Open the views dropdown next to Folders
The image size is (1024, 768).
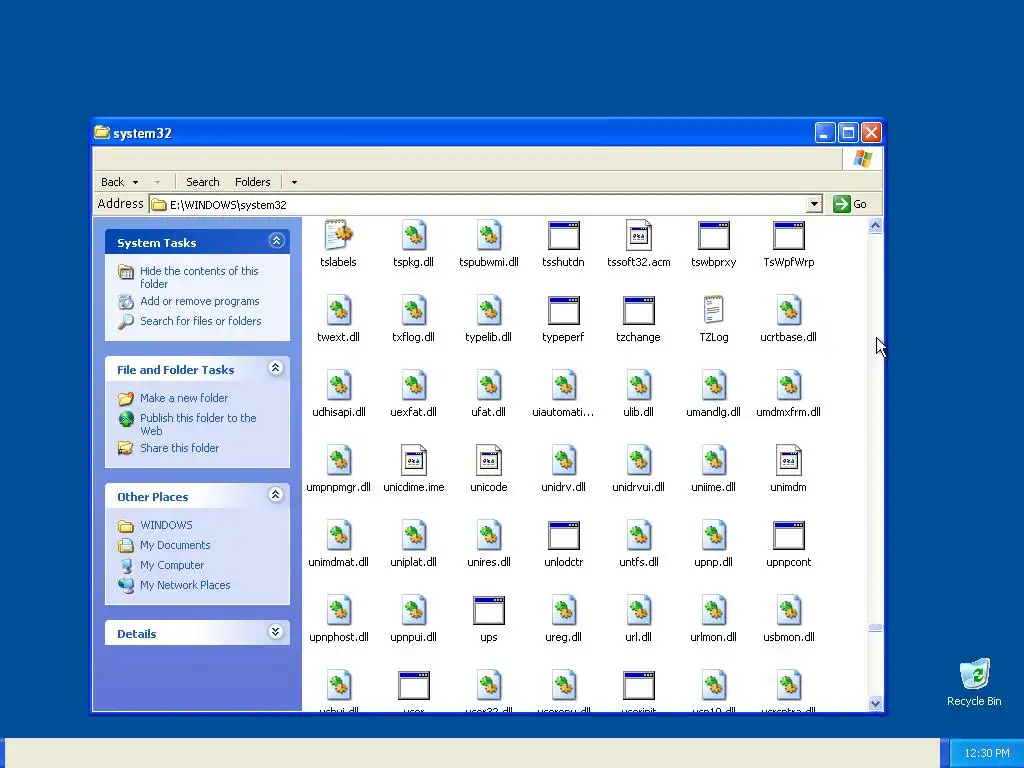tap(294, 182)
